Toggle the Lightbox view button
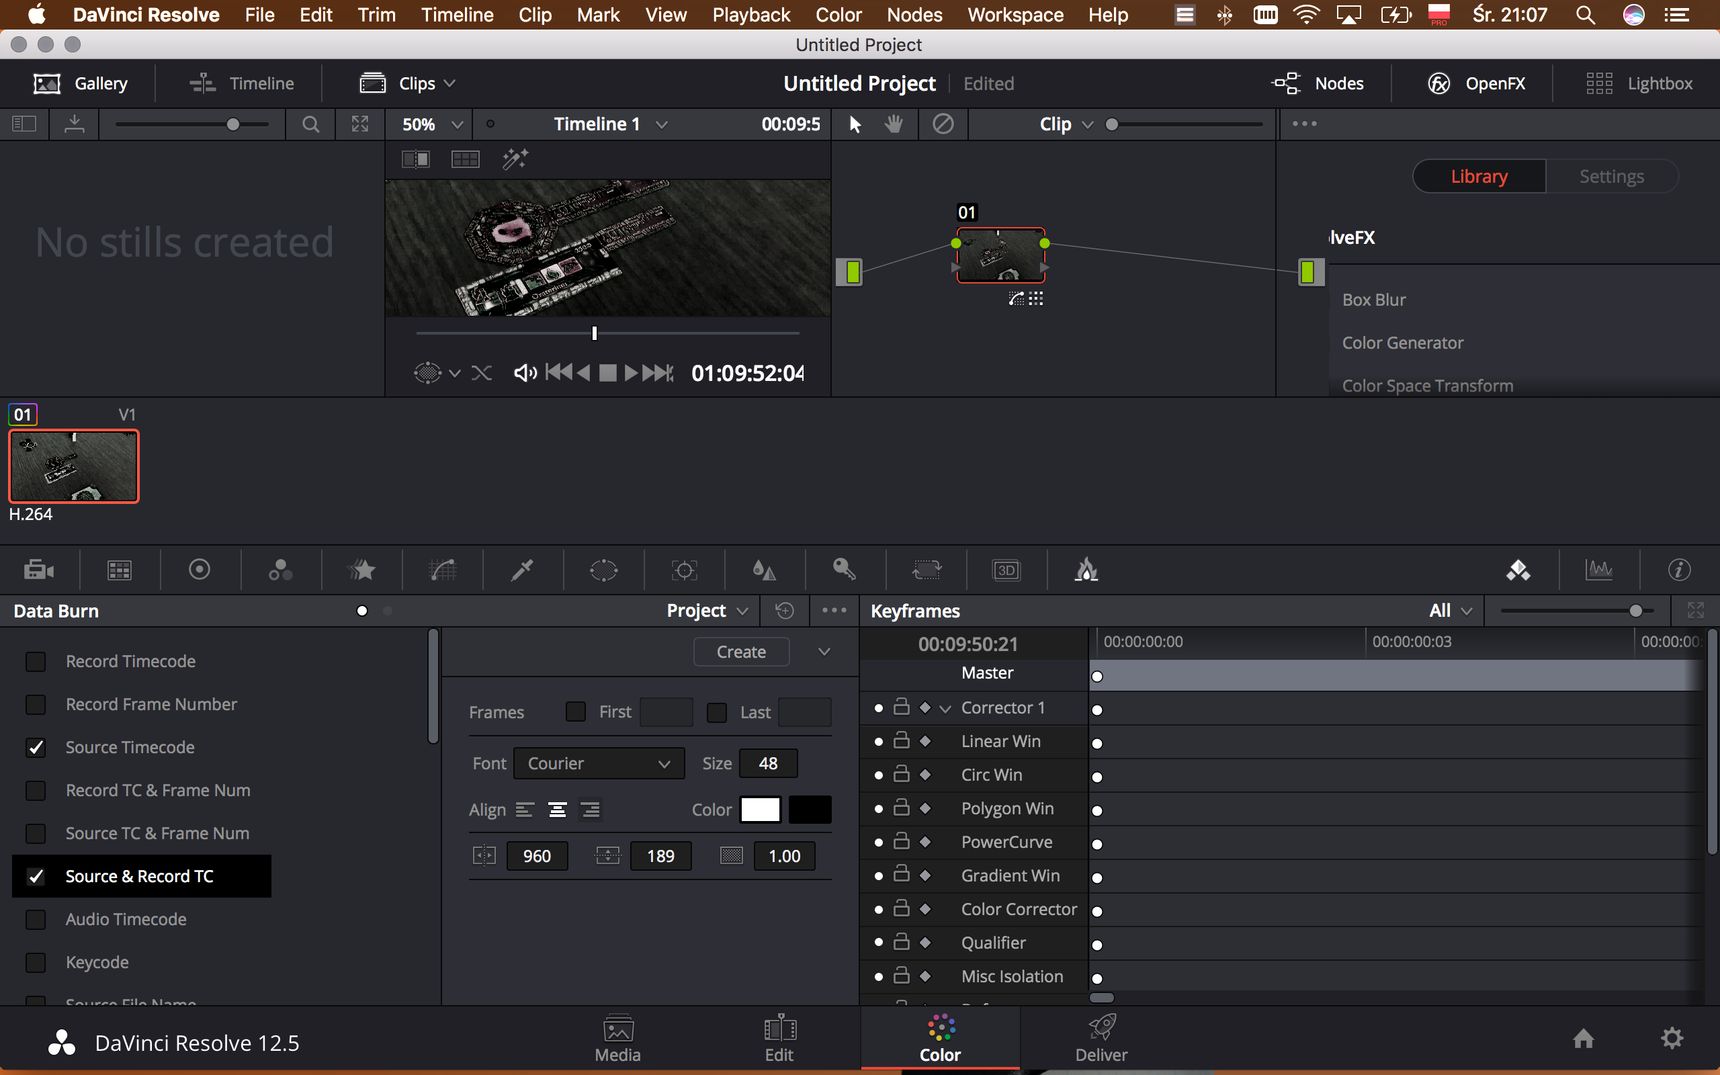This screenshot has height=1075, width=1720. pyautogui.click(x=1639, y=83)
